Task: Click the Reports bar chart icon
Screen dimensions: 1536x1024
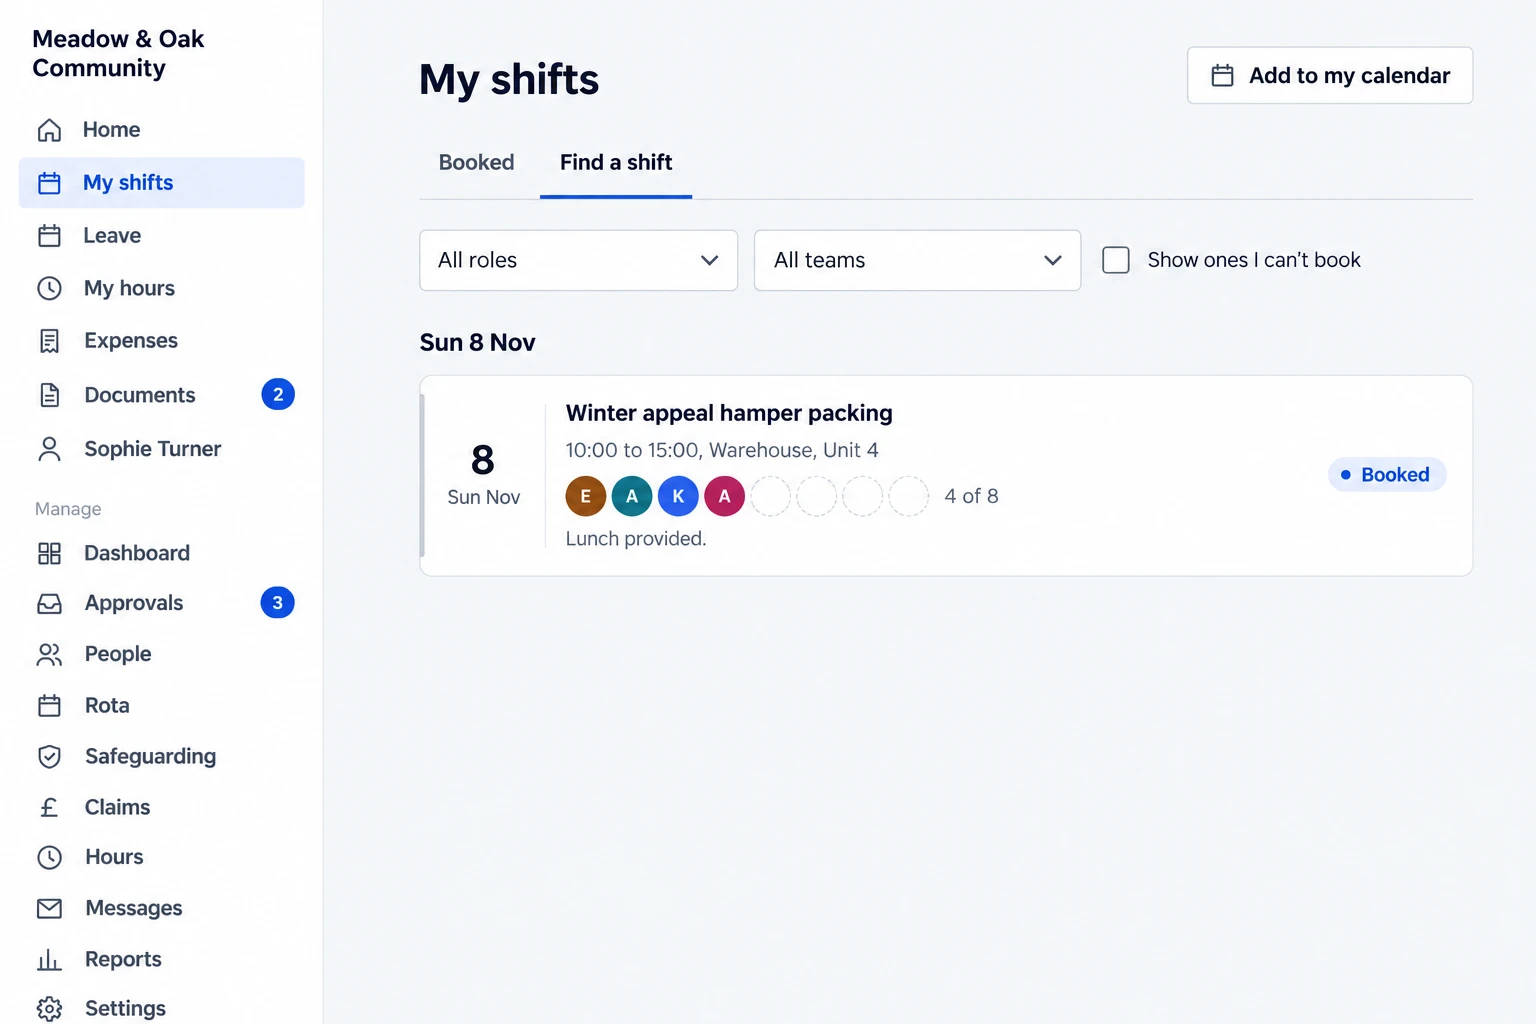Action: (49, 960)
